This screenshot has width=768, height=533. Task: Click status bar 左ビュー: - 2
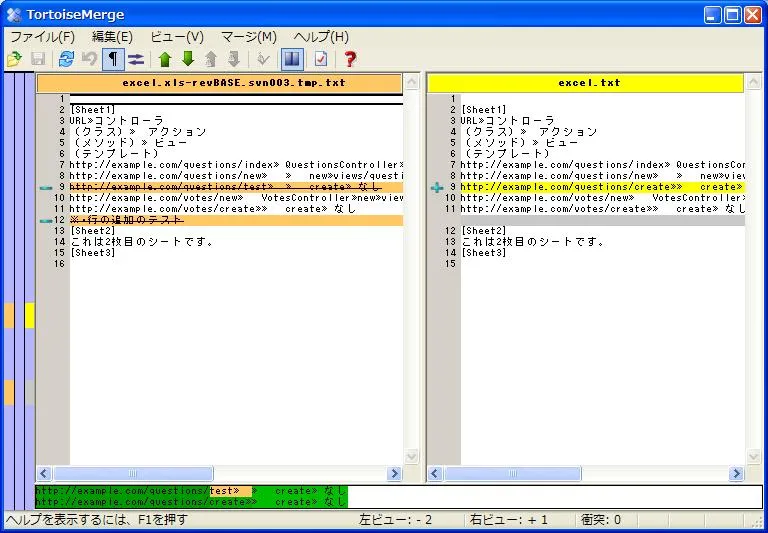click(395, 520)
